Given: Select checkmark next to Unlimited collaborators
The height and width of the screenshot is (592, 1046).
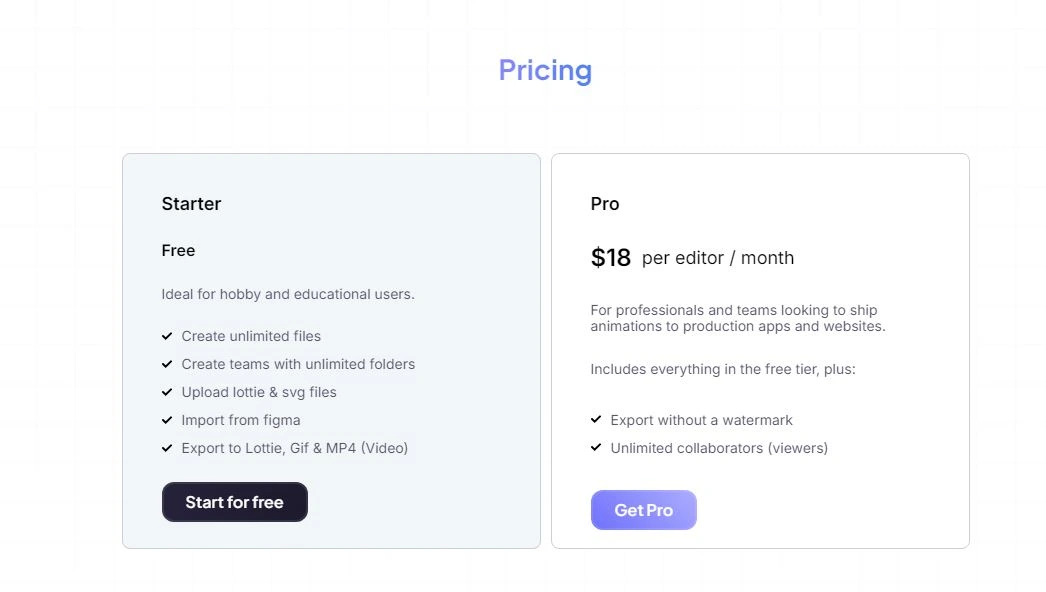Looking at the screenshot, I should 596,448.
